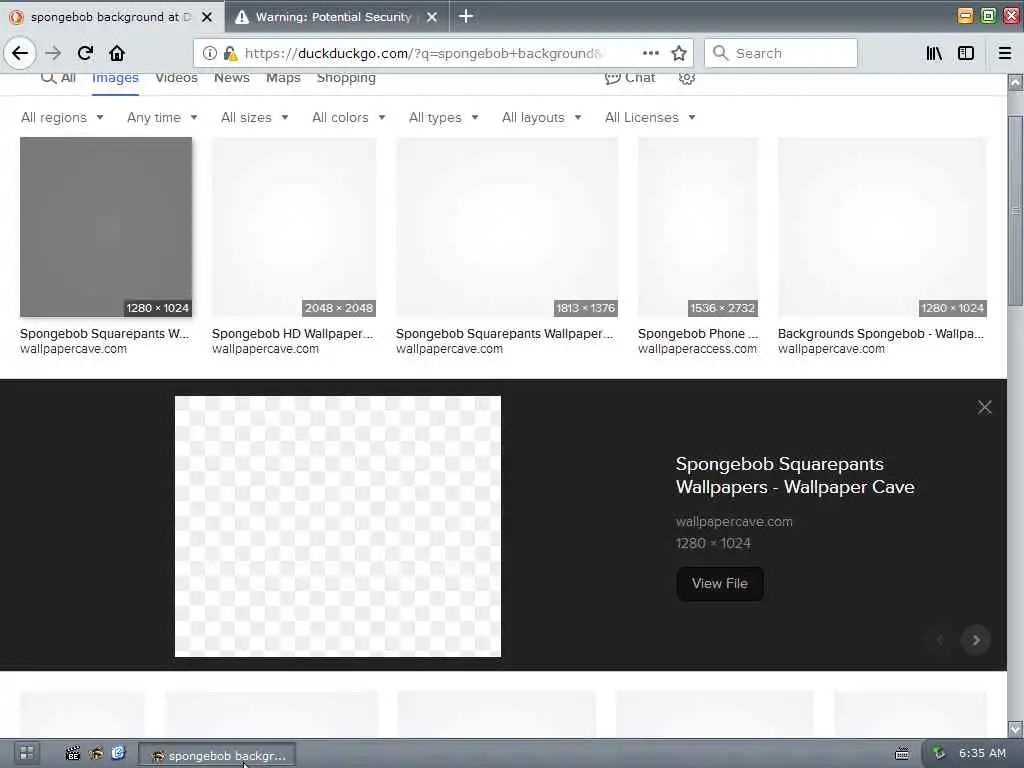Select the Backgrounds Spongebob thumbnail
This screenshot has height=768, width=1024.
tap(882, 227)
